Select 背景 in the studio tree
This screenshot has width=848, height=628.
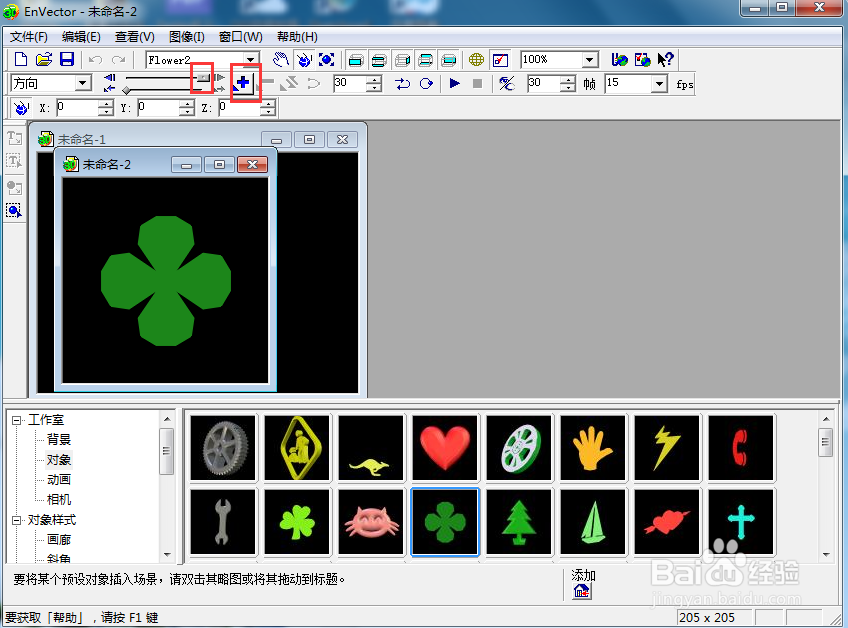59,440
